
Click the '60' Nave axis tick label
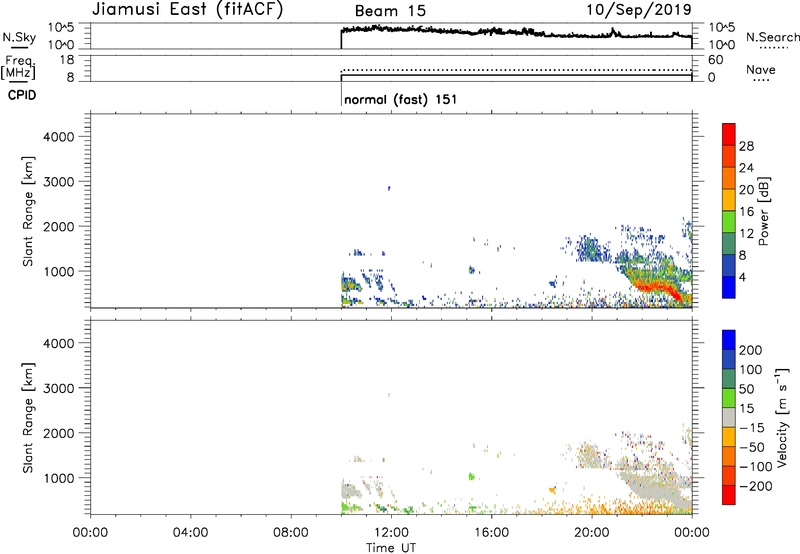point(716,60)
